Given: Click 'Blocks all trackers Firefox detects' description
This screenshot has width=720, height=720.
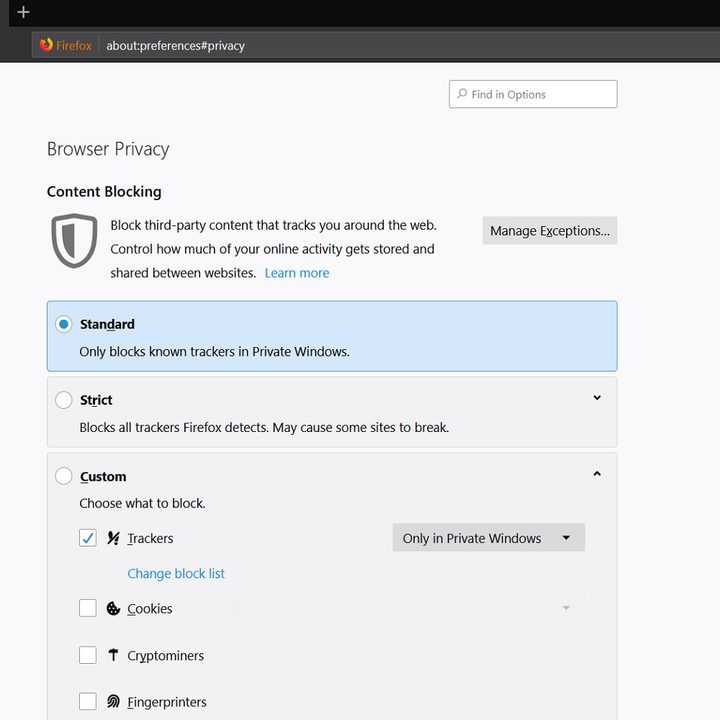Looking at the screenshot, I should [x=264, y=428].
